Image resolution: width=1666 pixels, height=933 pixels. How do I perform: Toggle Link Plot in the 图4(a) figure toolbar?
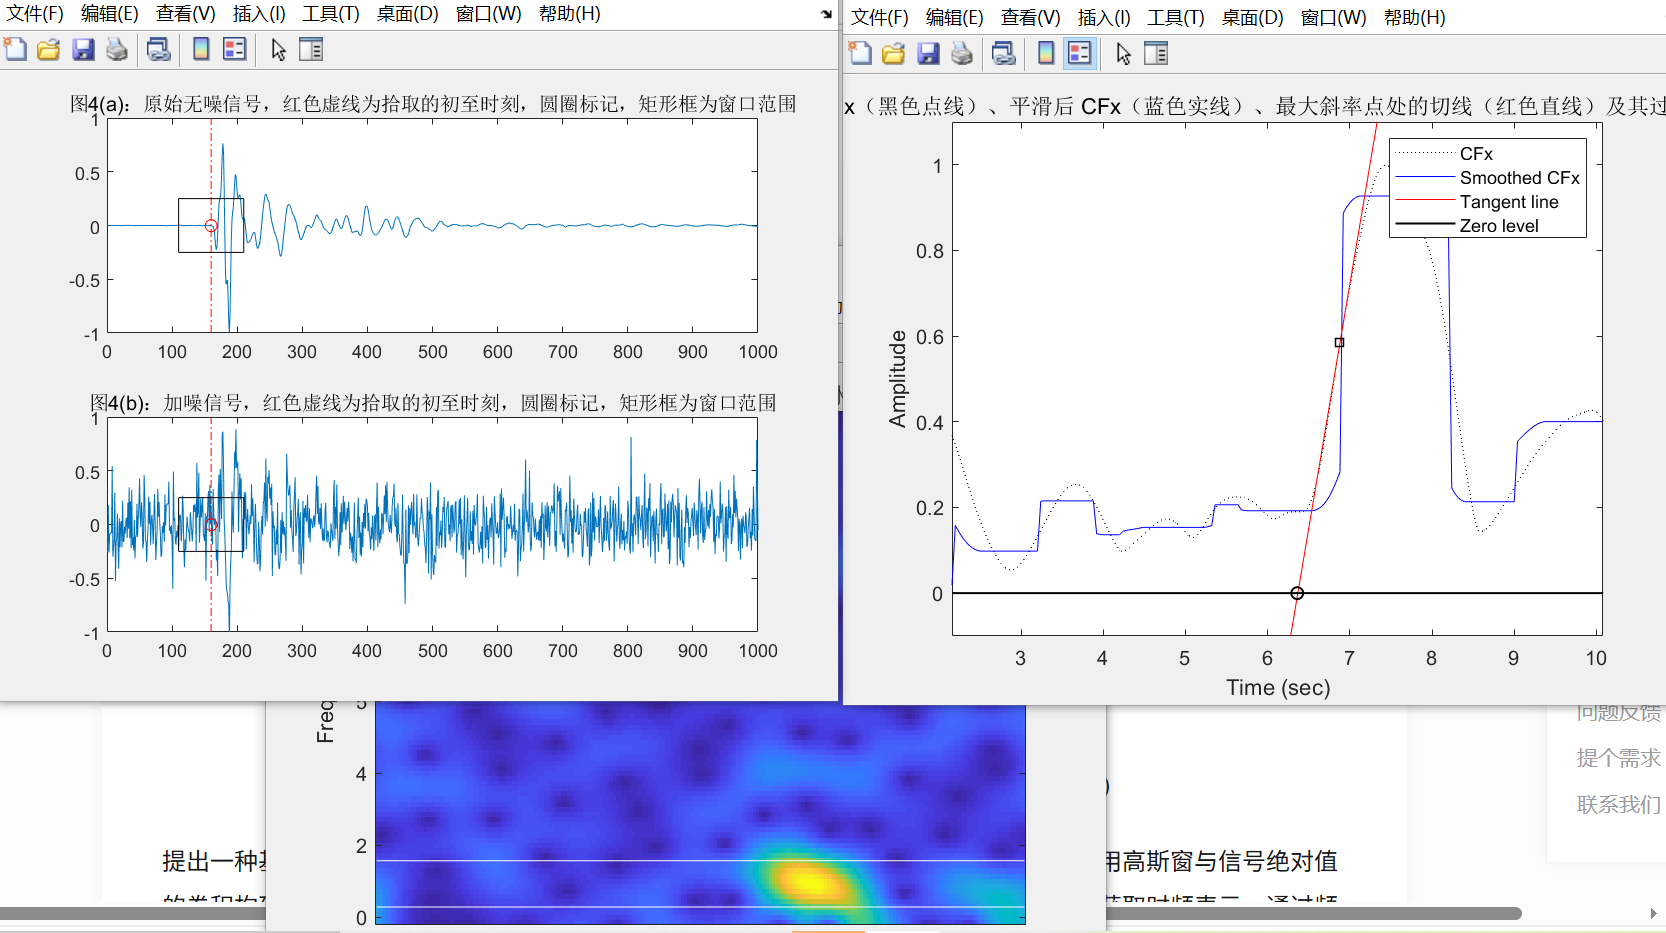click(x=158, y=49)
